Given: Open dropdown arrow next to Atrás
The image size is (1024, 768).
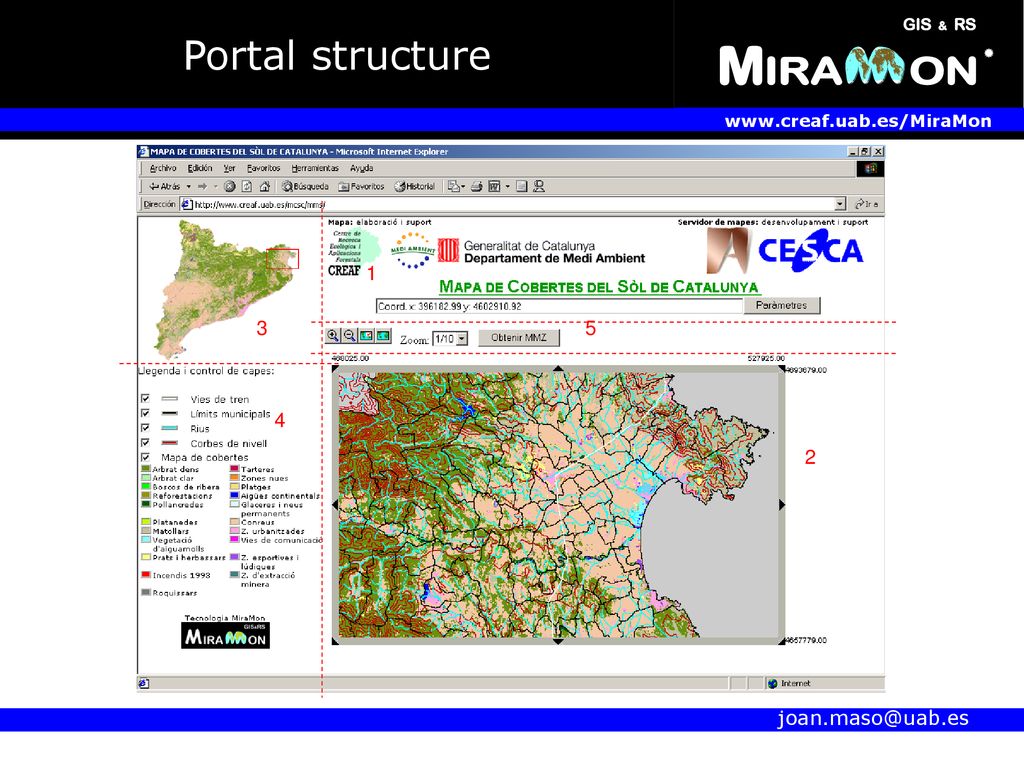Looking at the screenshot, I should (x=189, y=186).
